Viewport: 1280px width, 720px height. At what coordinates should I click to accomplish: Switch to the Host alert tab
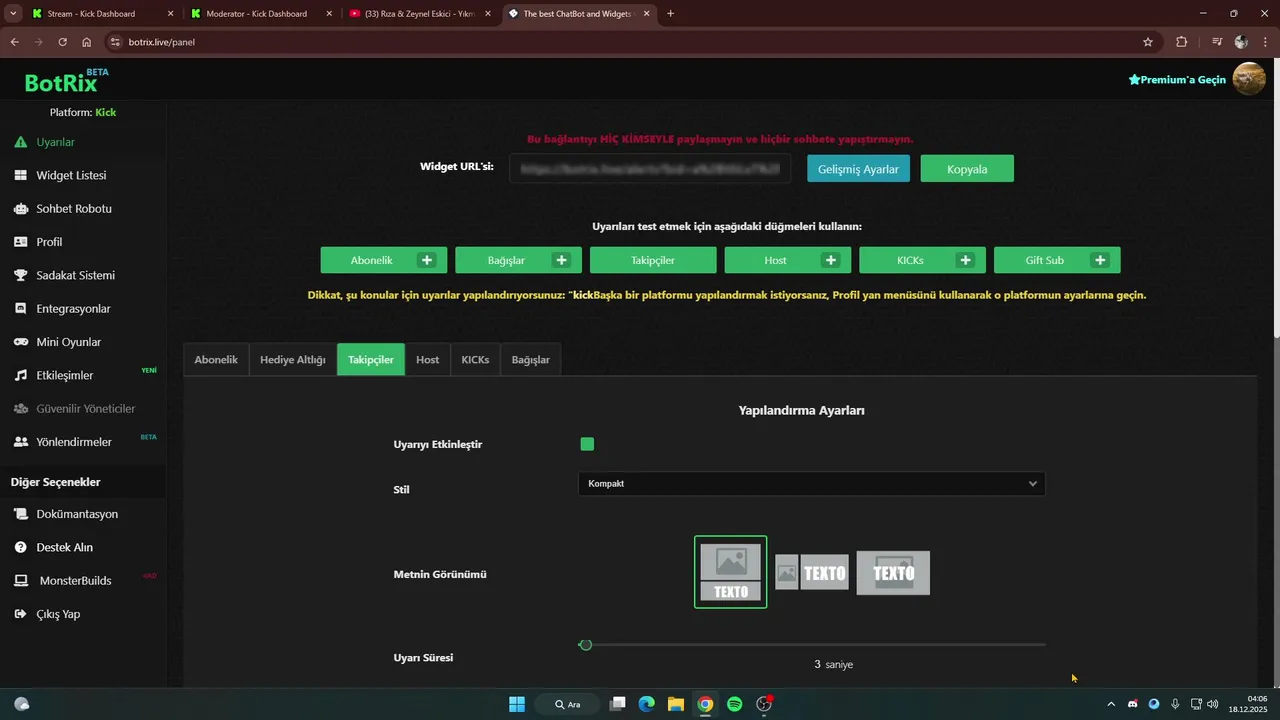pos(428,359)
